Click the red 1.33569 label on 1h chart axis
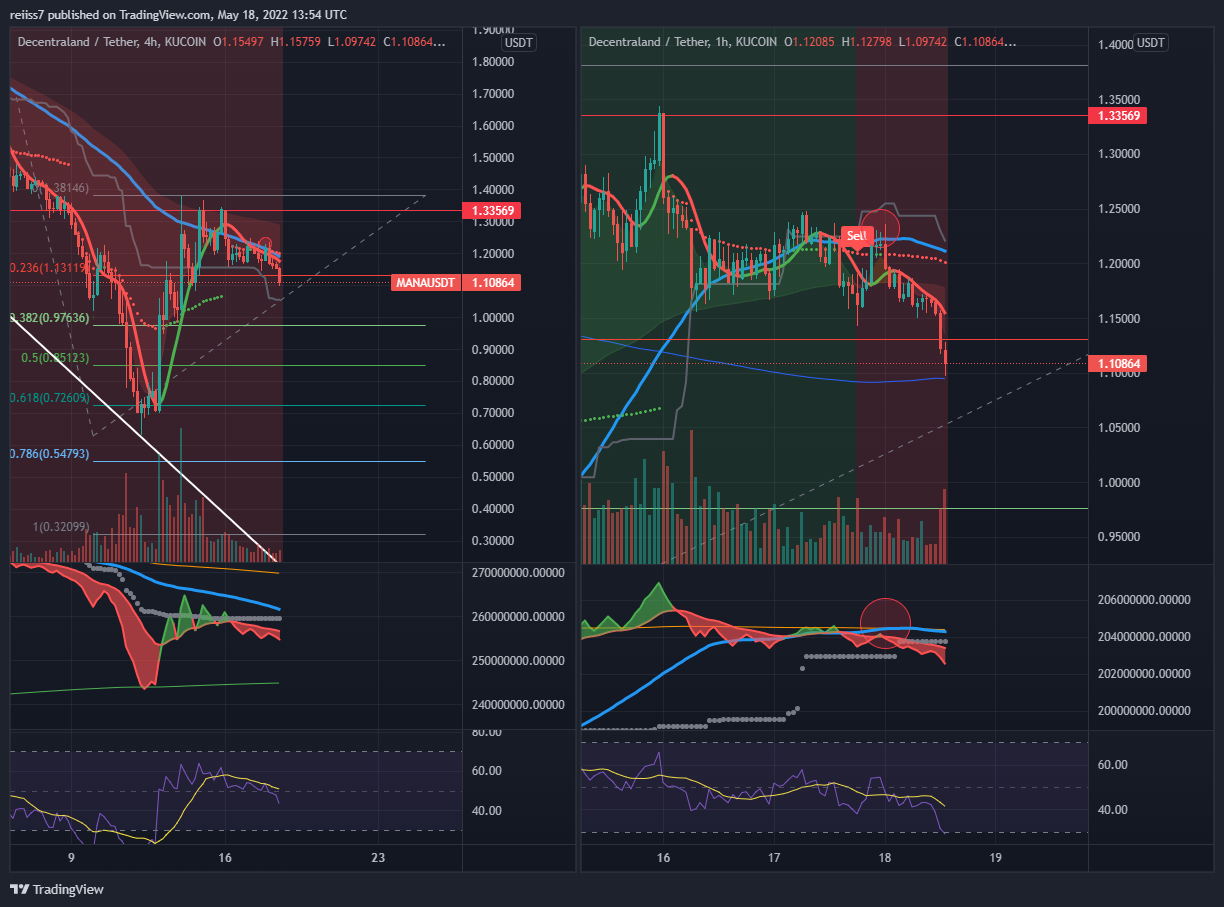The height and width of the screenshot is (907, 1224). [x=1118, y=116]
